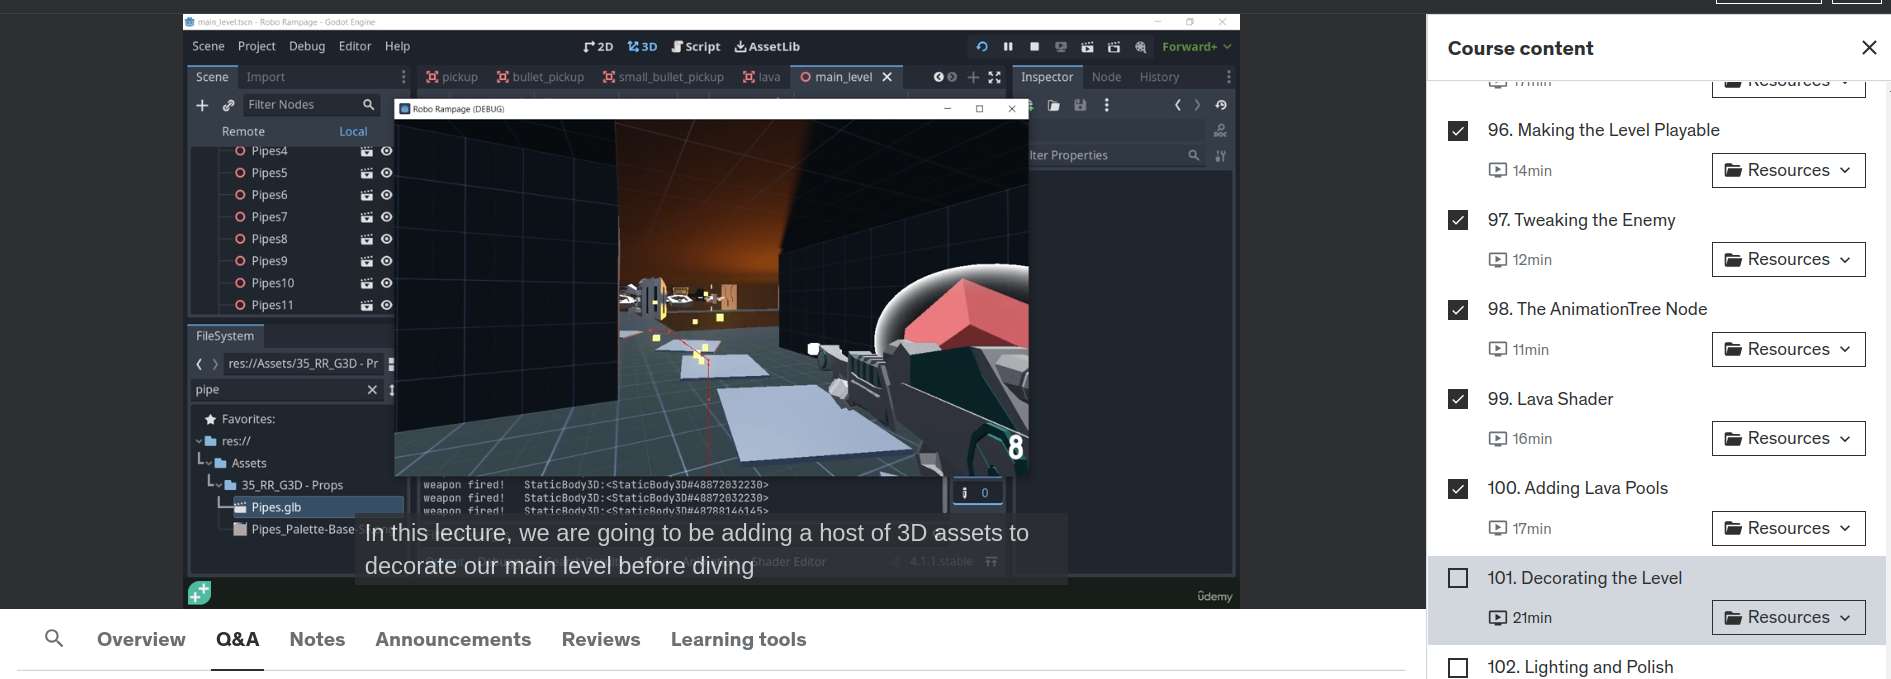Open the Pipes11 scene clapperboard icon

tap(366, 305)
